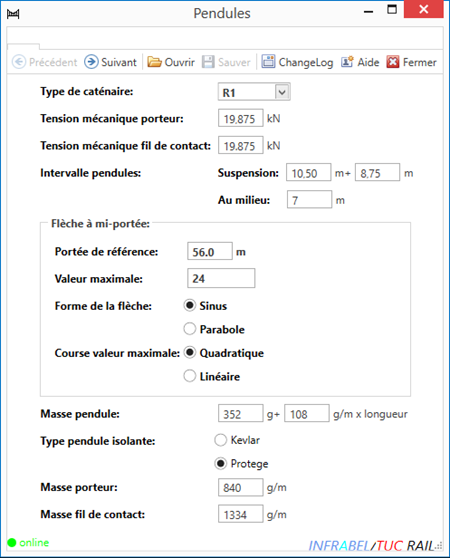Open a file with the Ouvrir folder icon

coord(154,62)
